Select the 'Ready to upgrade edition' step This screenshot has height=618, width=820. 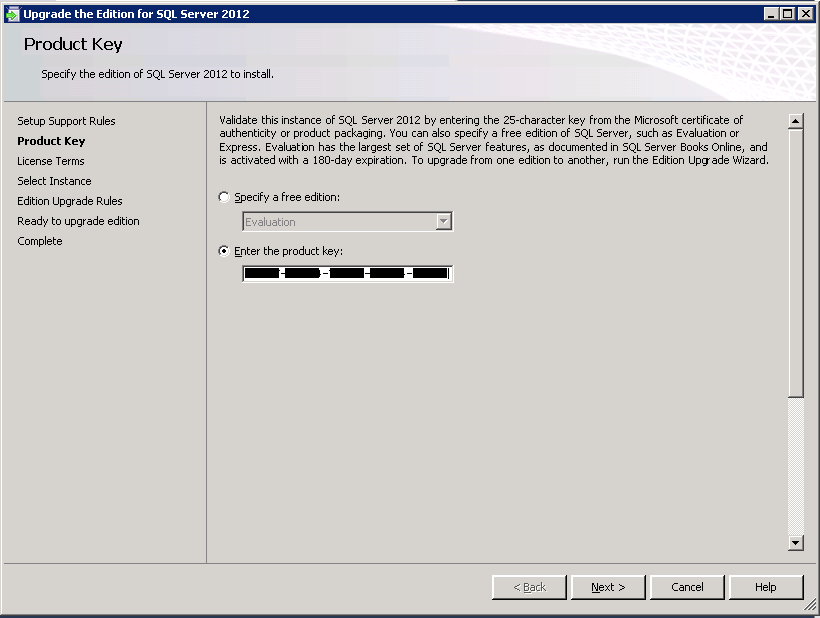click(x=78, y=221)
